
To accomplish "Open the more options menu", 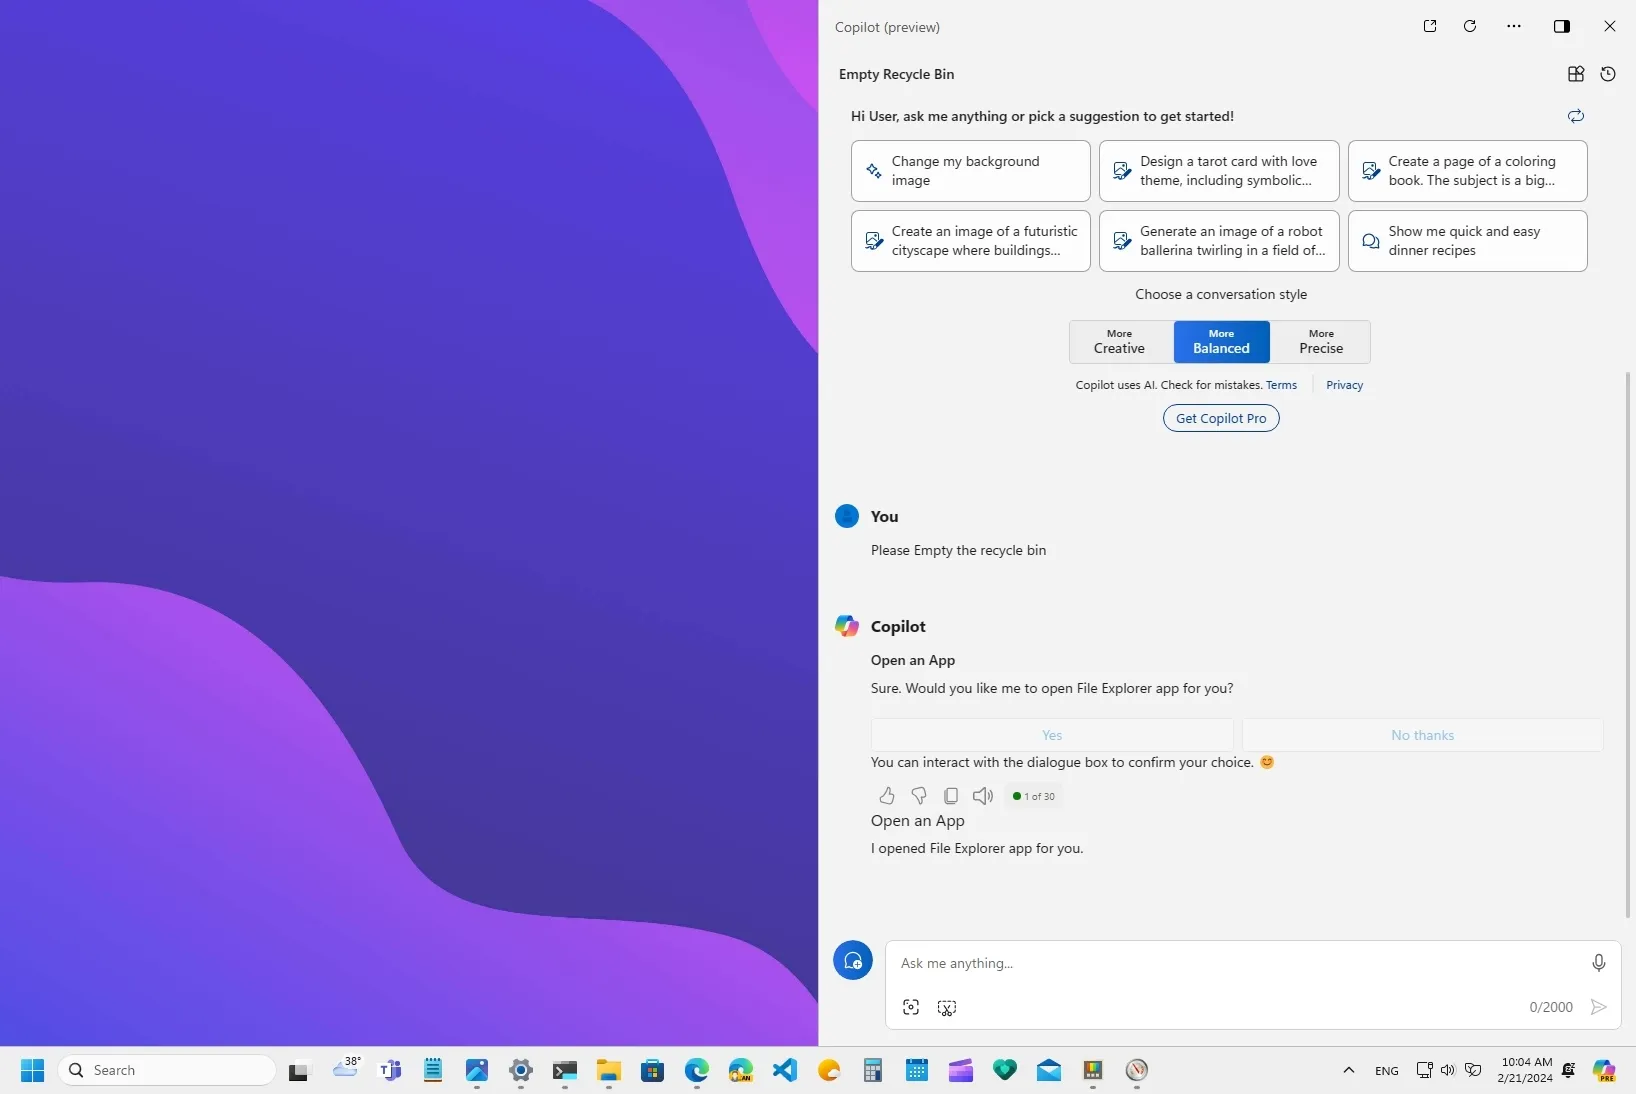I will click(x=1513, y=26).
